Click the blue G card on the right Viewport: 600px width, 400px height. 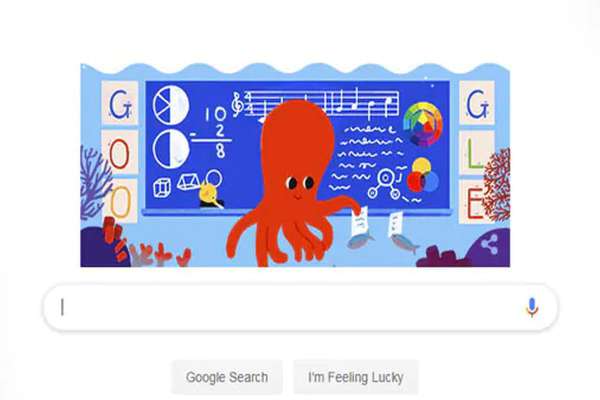477,103
